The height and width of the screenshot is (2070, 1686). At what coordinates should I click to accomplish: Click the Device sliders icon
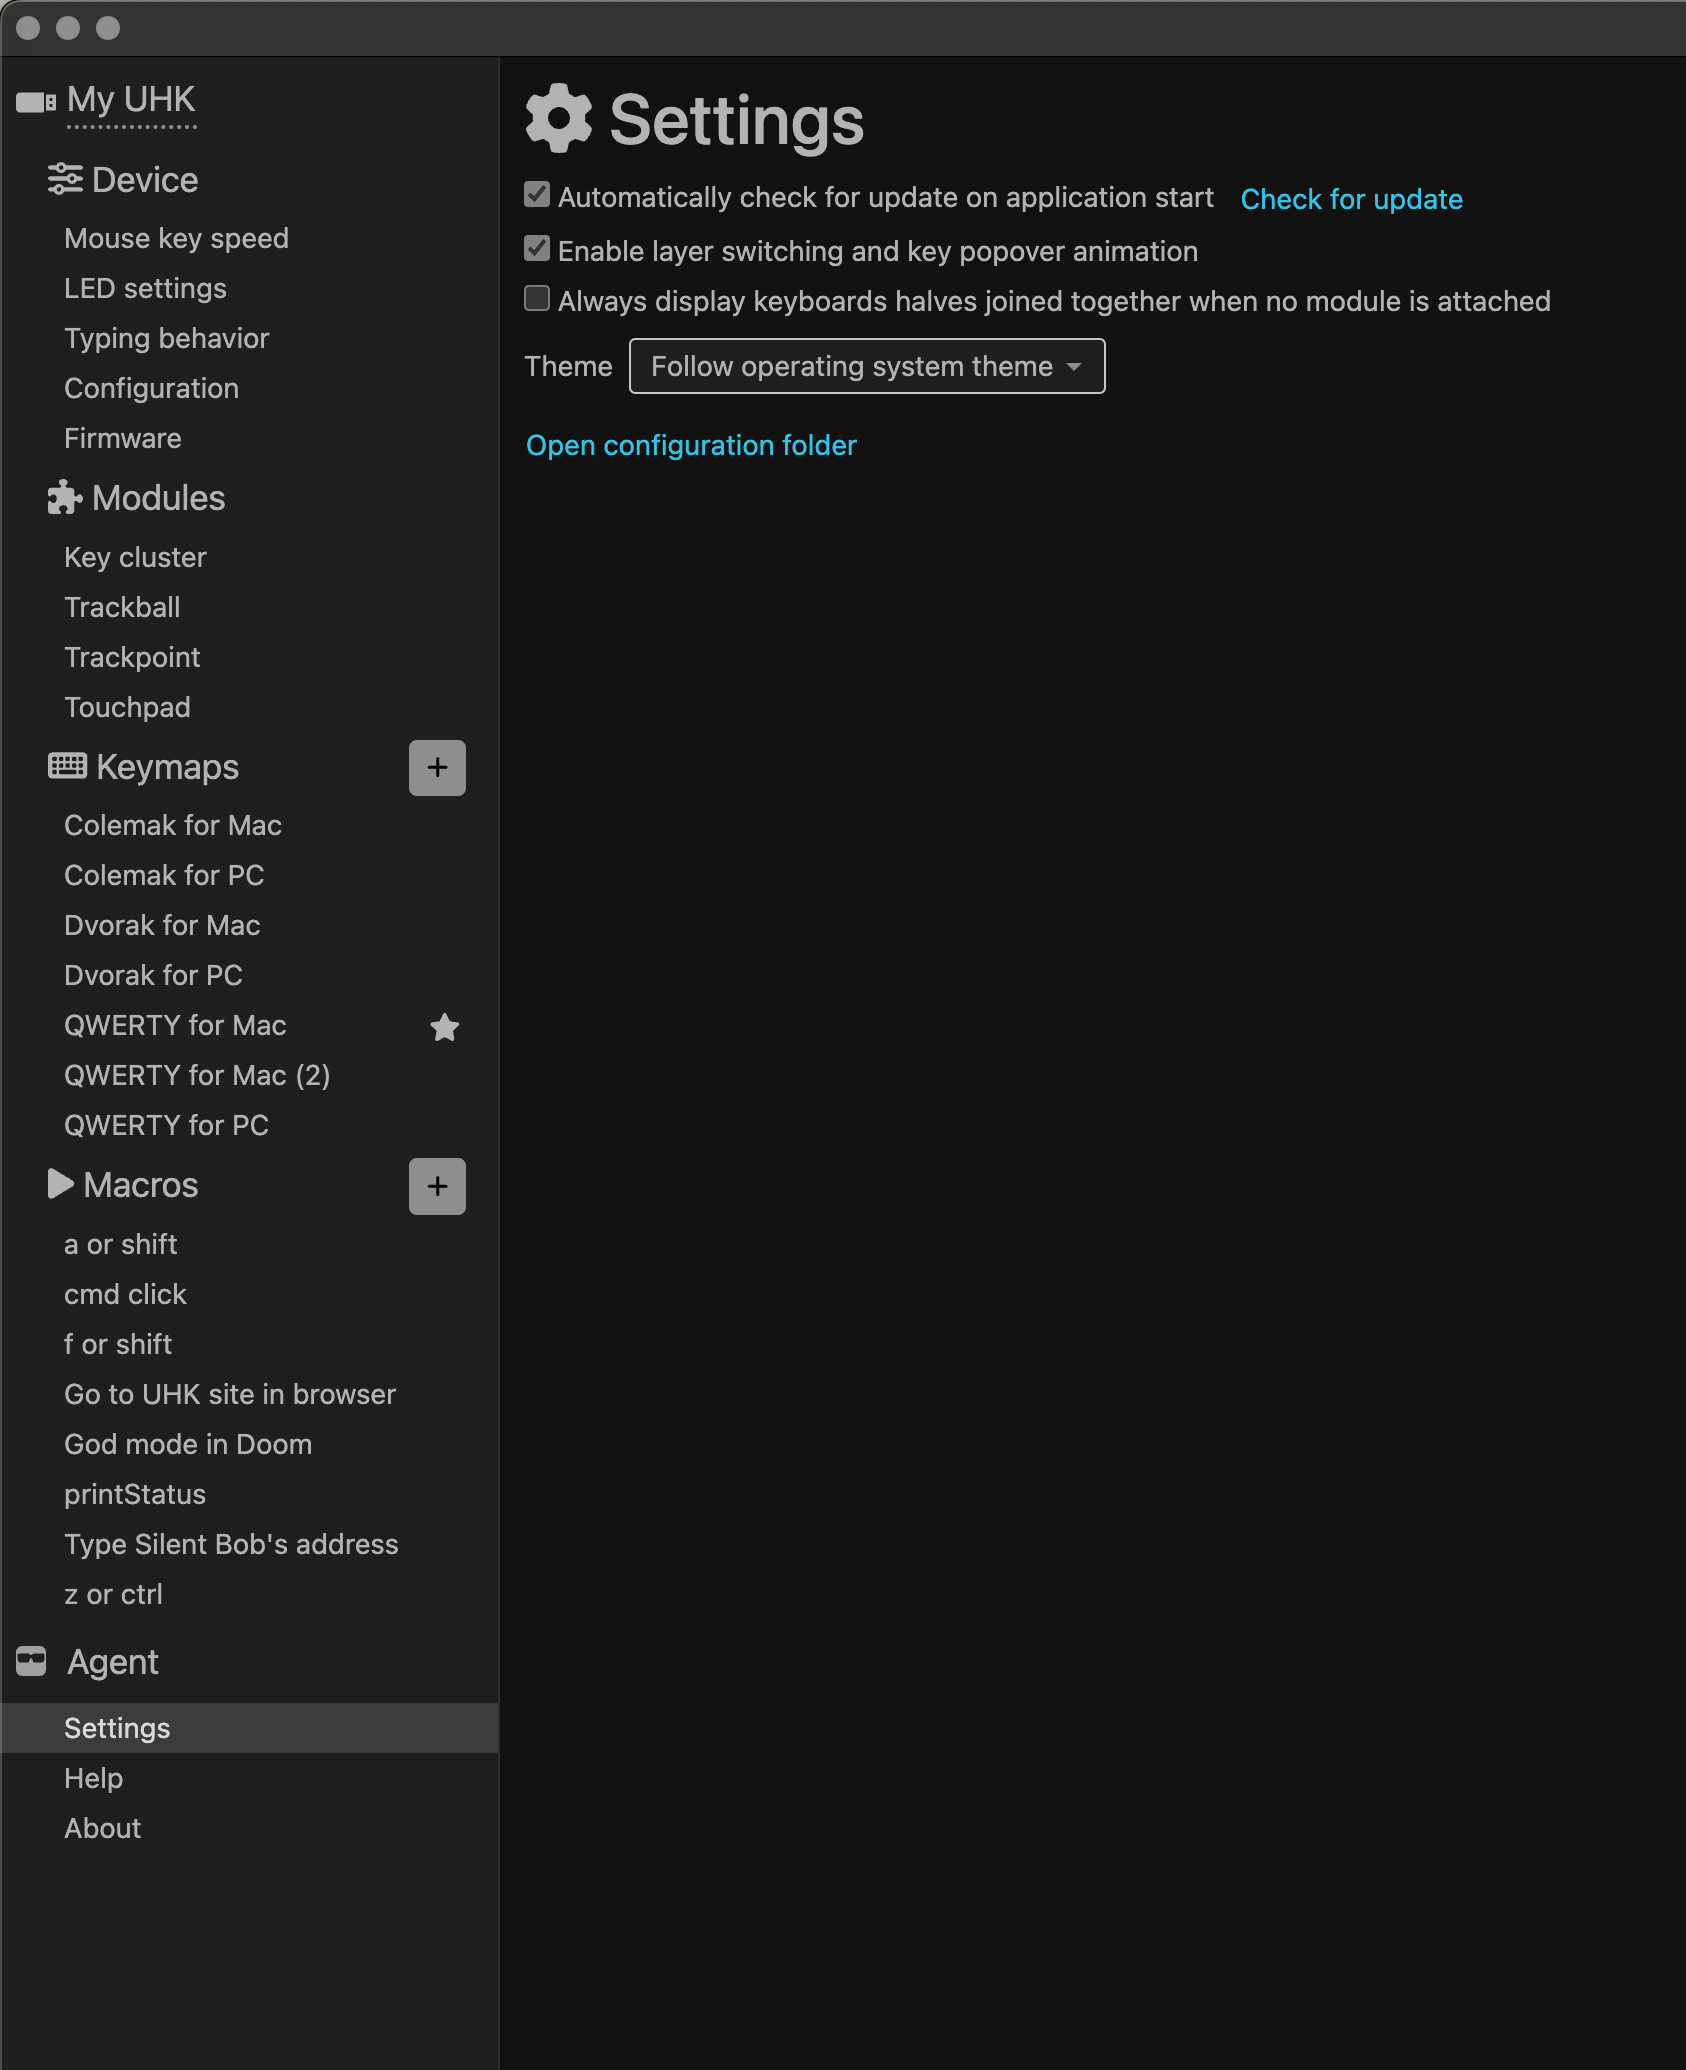[x=65, y=180]
